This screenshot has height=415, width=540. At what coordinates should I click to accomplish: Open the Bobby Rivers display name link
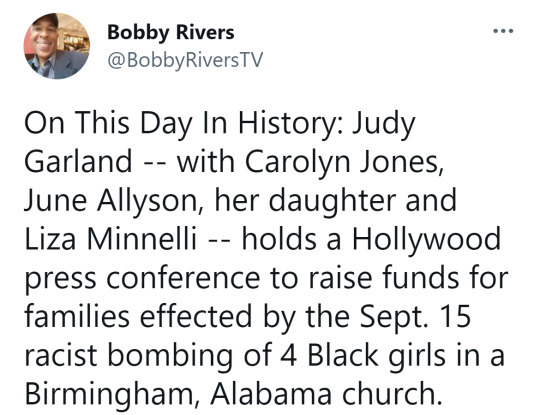tap(171, 33)
